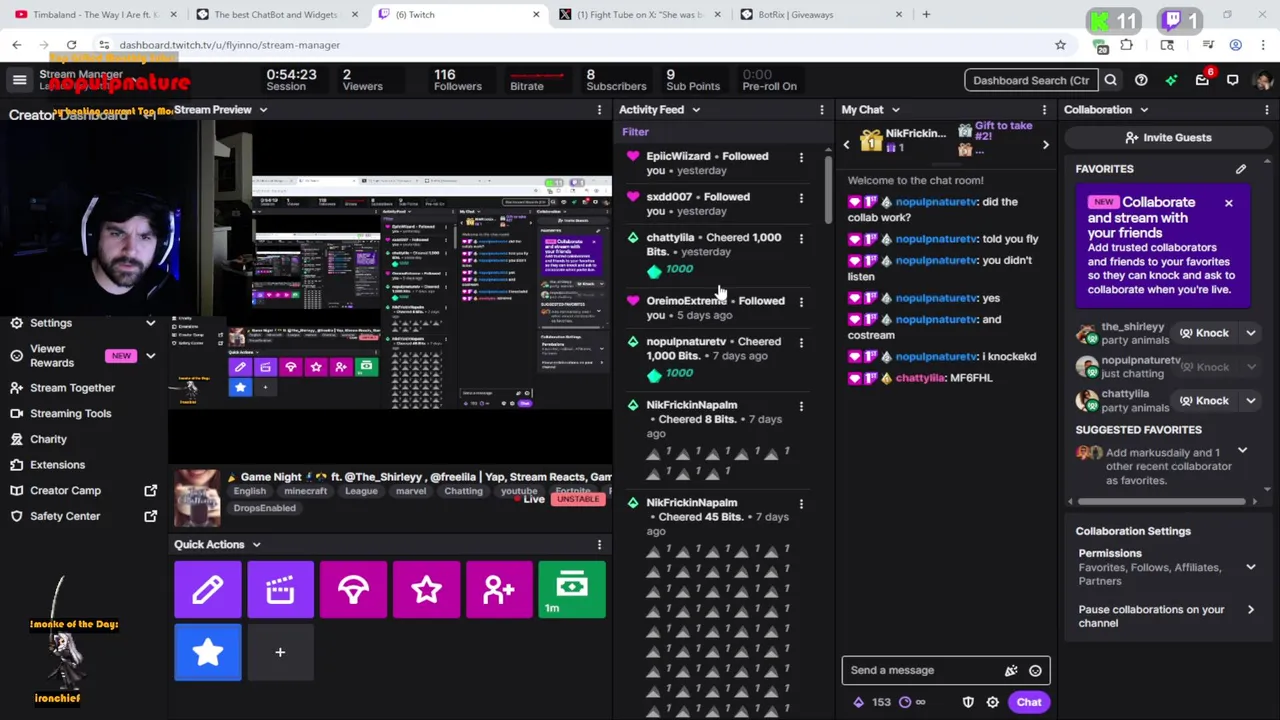This screenshot has height=720, width=1280.
Task: Expand the Suggested Favorites chevron
Action: coord(1242,452)
